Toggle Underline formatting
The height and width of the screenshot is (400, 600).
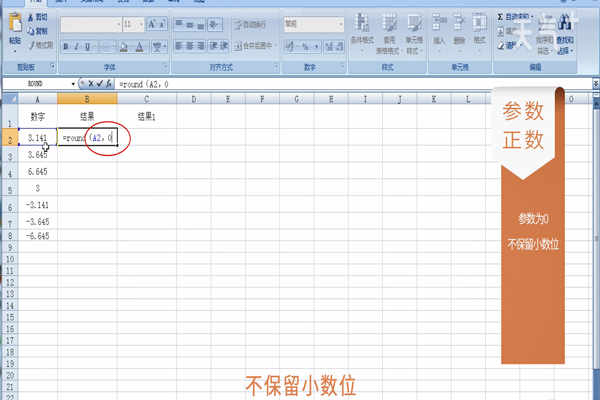pos(88,47)
